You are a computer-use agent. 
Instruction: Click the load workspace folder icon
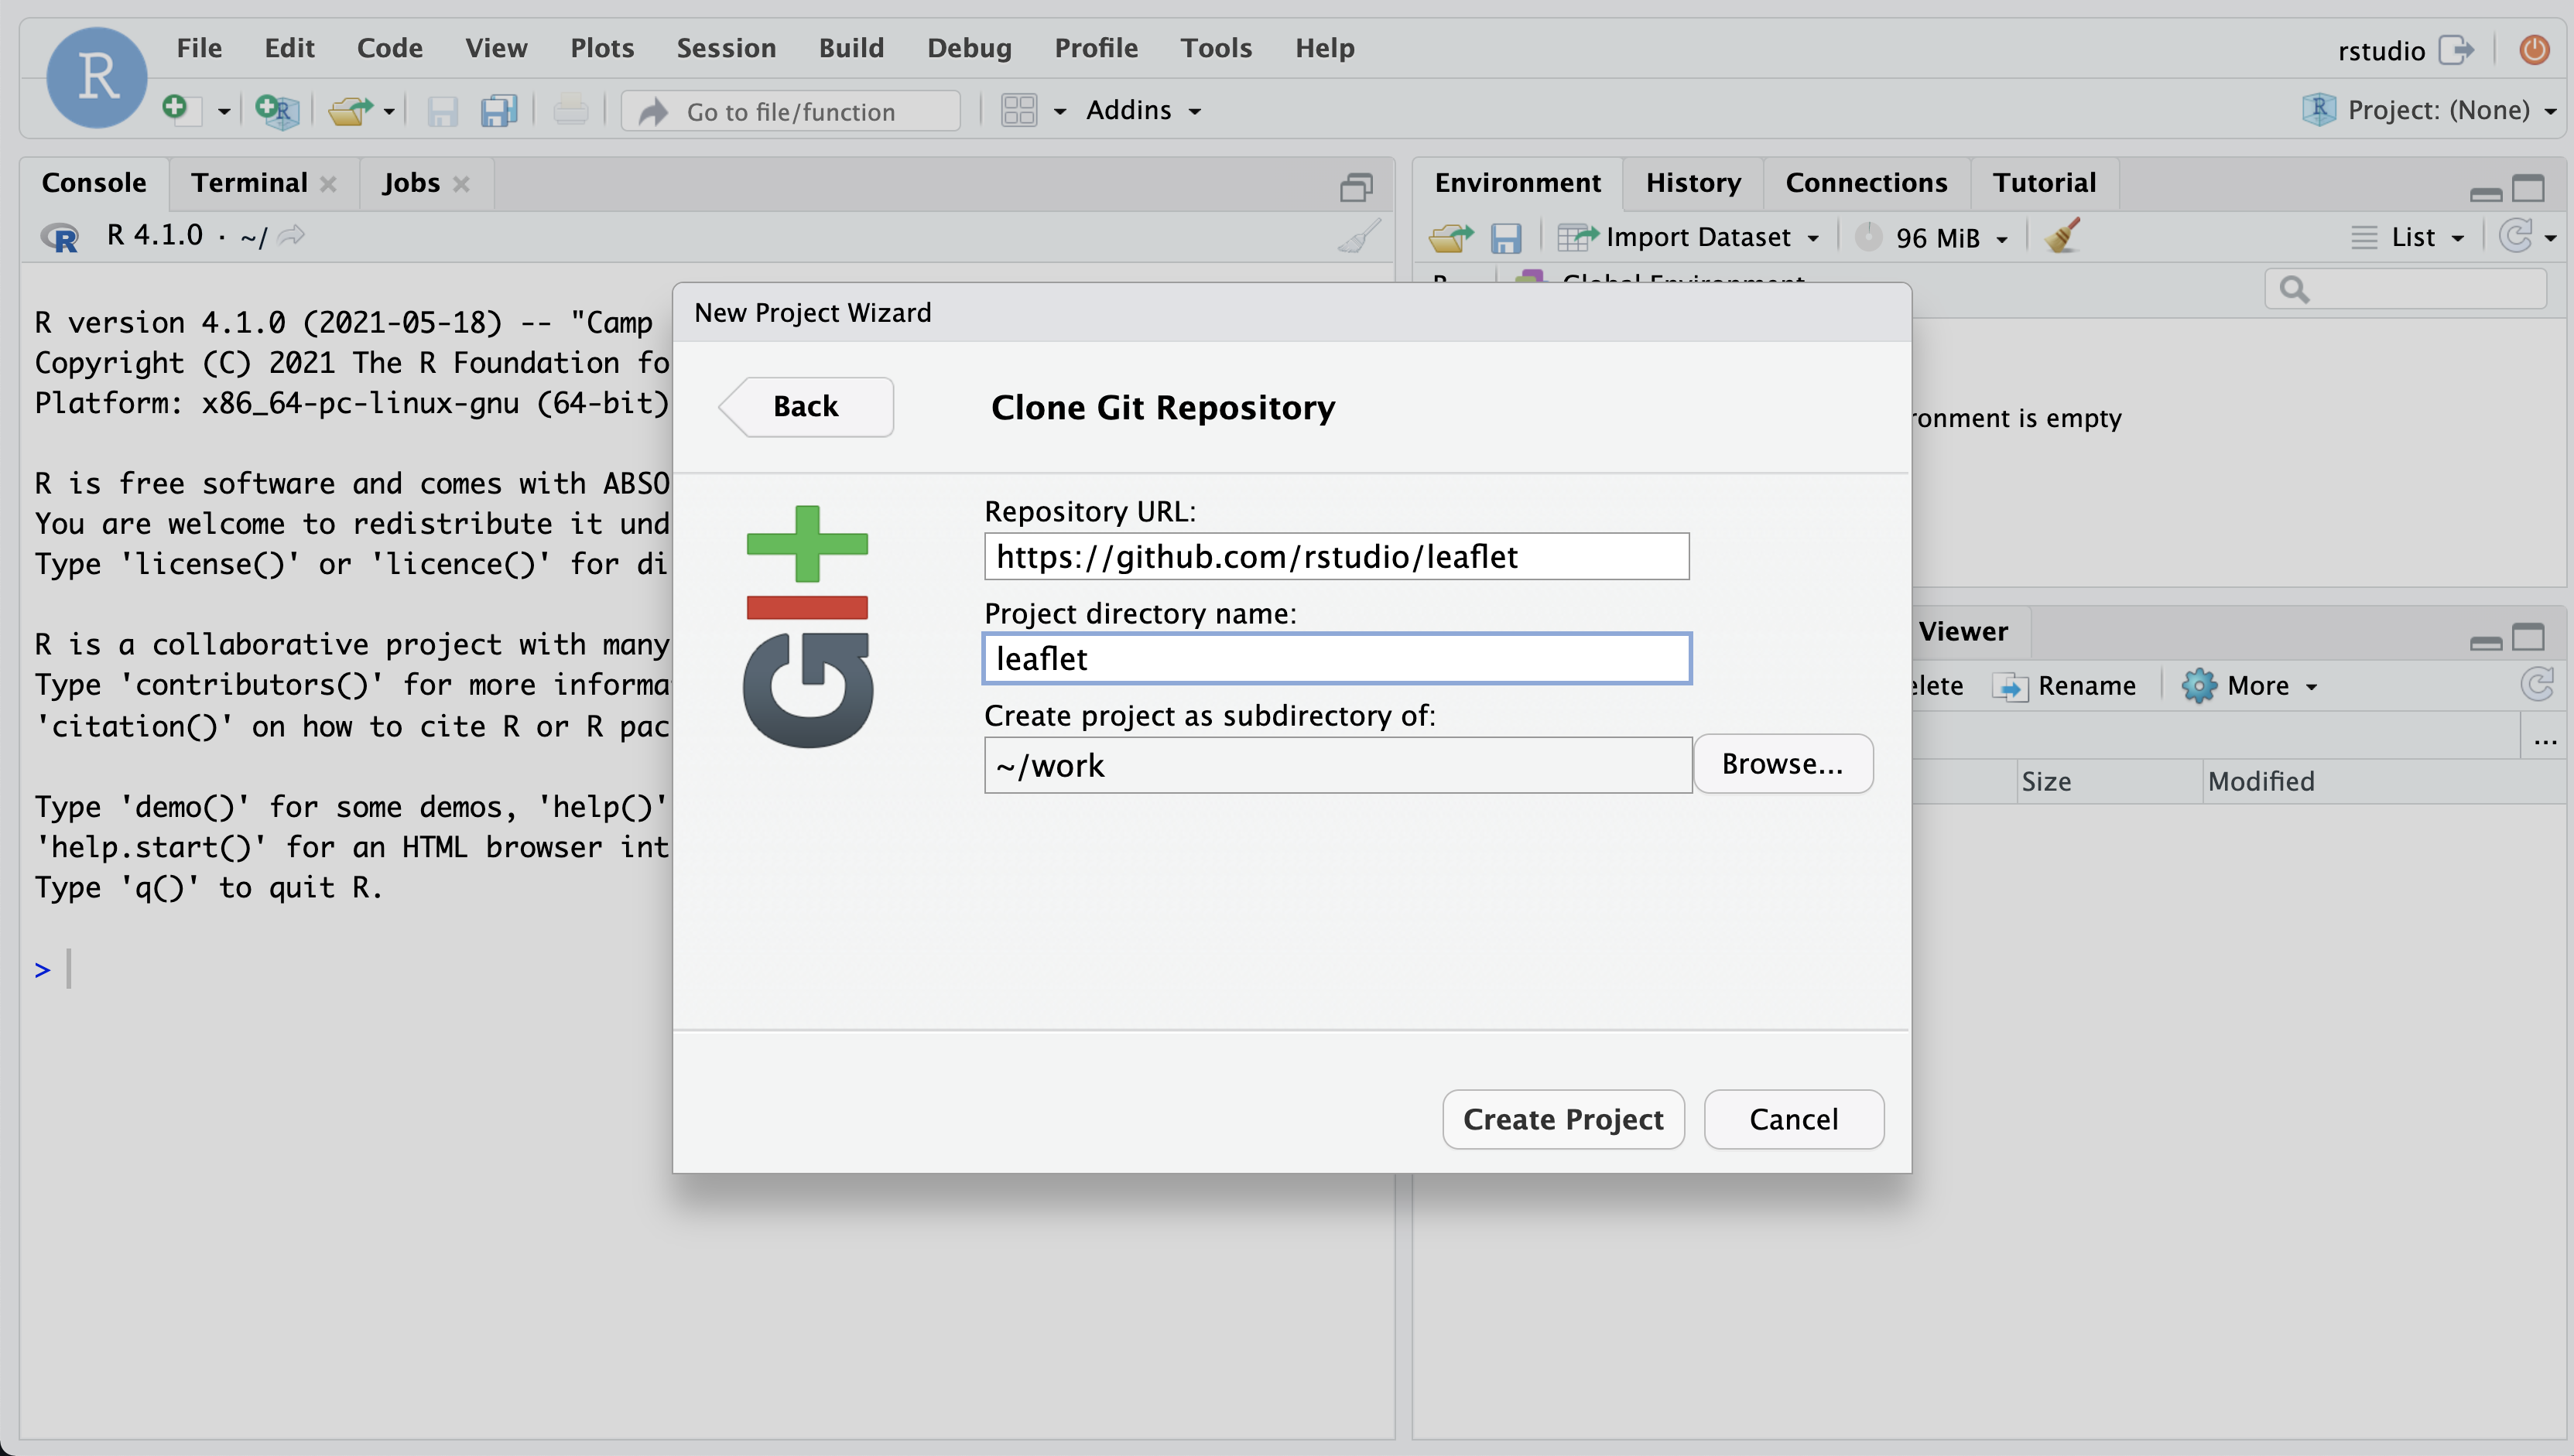(x=1451, y=237)
